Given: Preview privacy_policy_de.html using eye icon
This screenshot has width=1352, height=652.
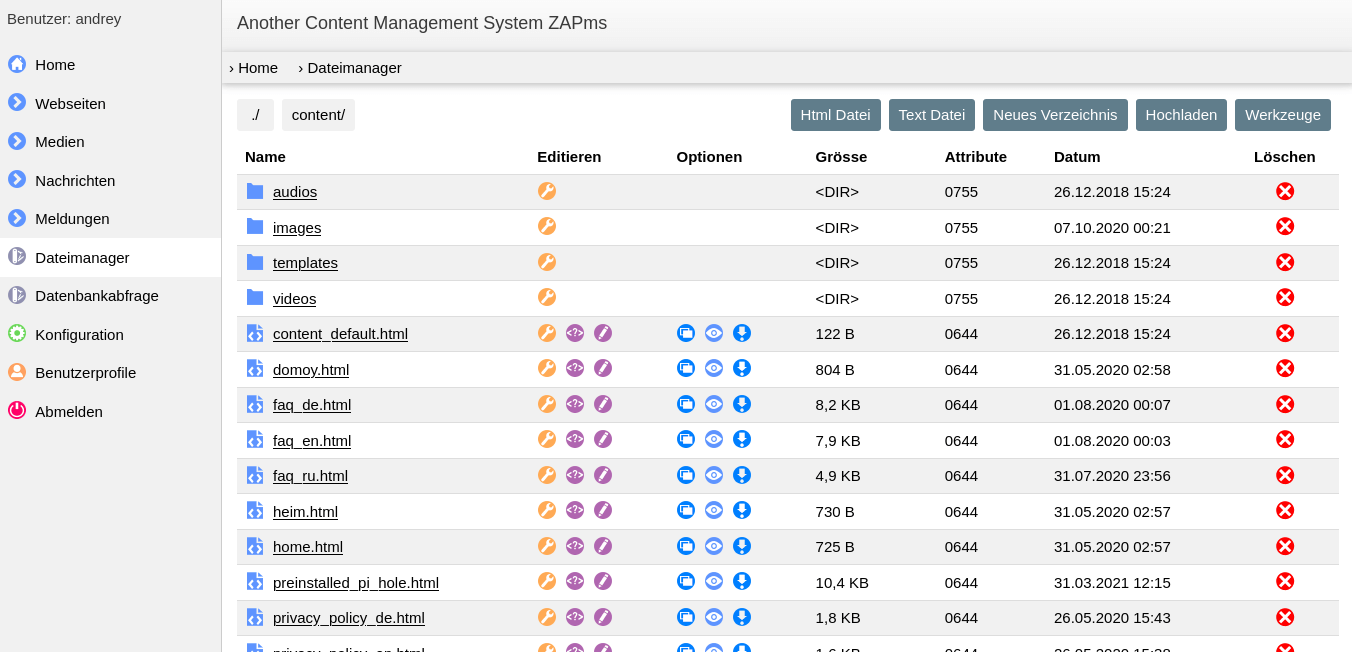Looking at the screenshot, I should 714,617.
